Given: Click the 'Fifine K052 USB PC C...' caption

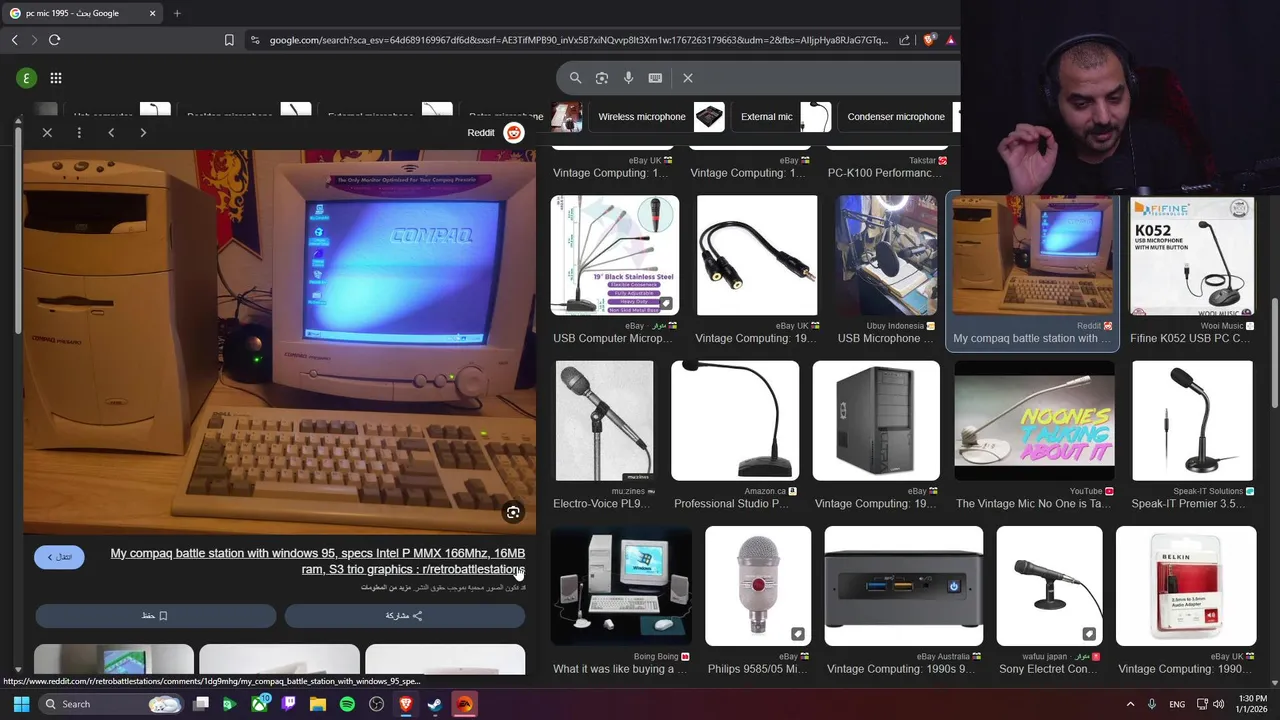Looking at the screenshot, I should pos(1190,338).
